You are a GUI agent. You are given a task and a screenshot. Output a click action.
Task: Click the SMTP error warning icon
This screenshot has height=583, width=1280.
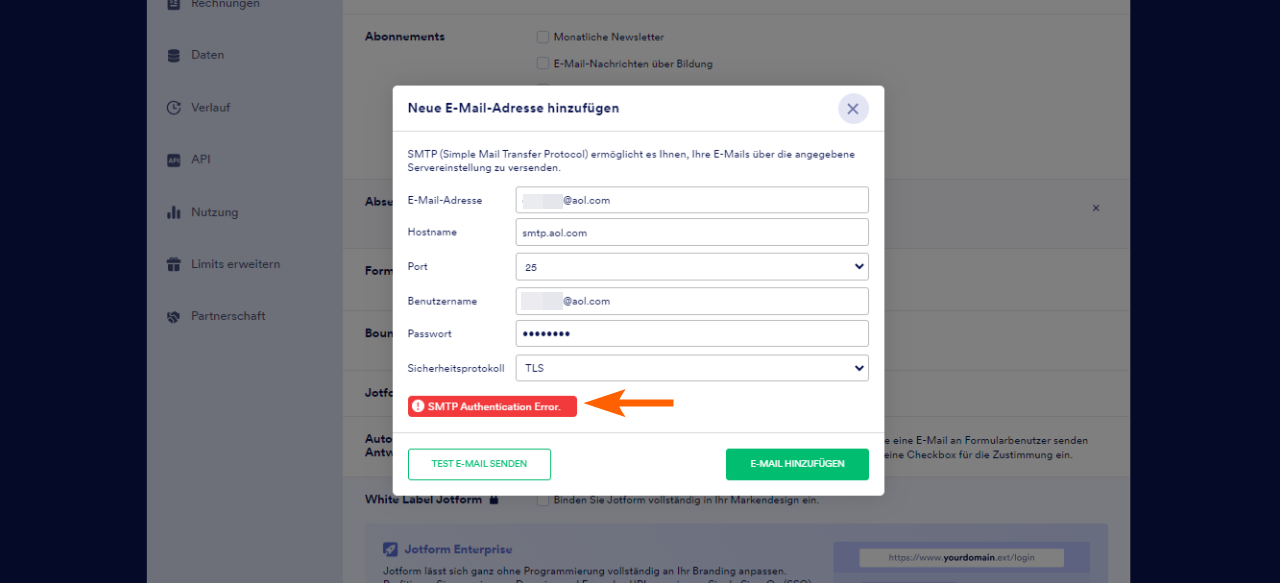pyautogui.click(x=418, y=407)
